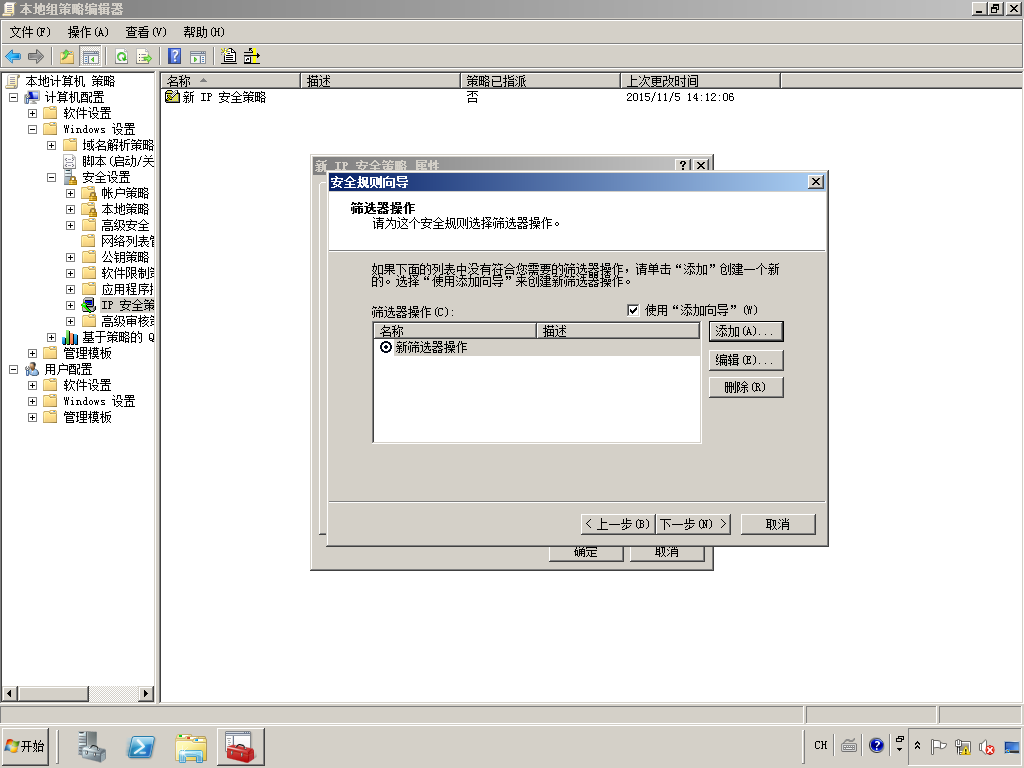
Task: Expand the 公钥策略 tree node
Action: pyautogui.click(x=71, y=257)
